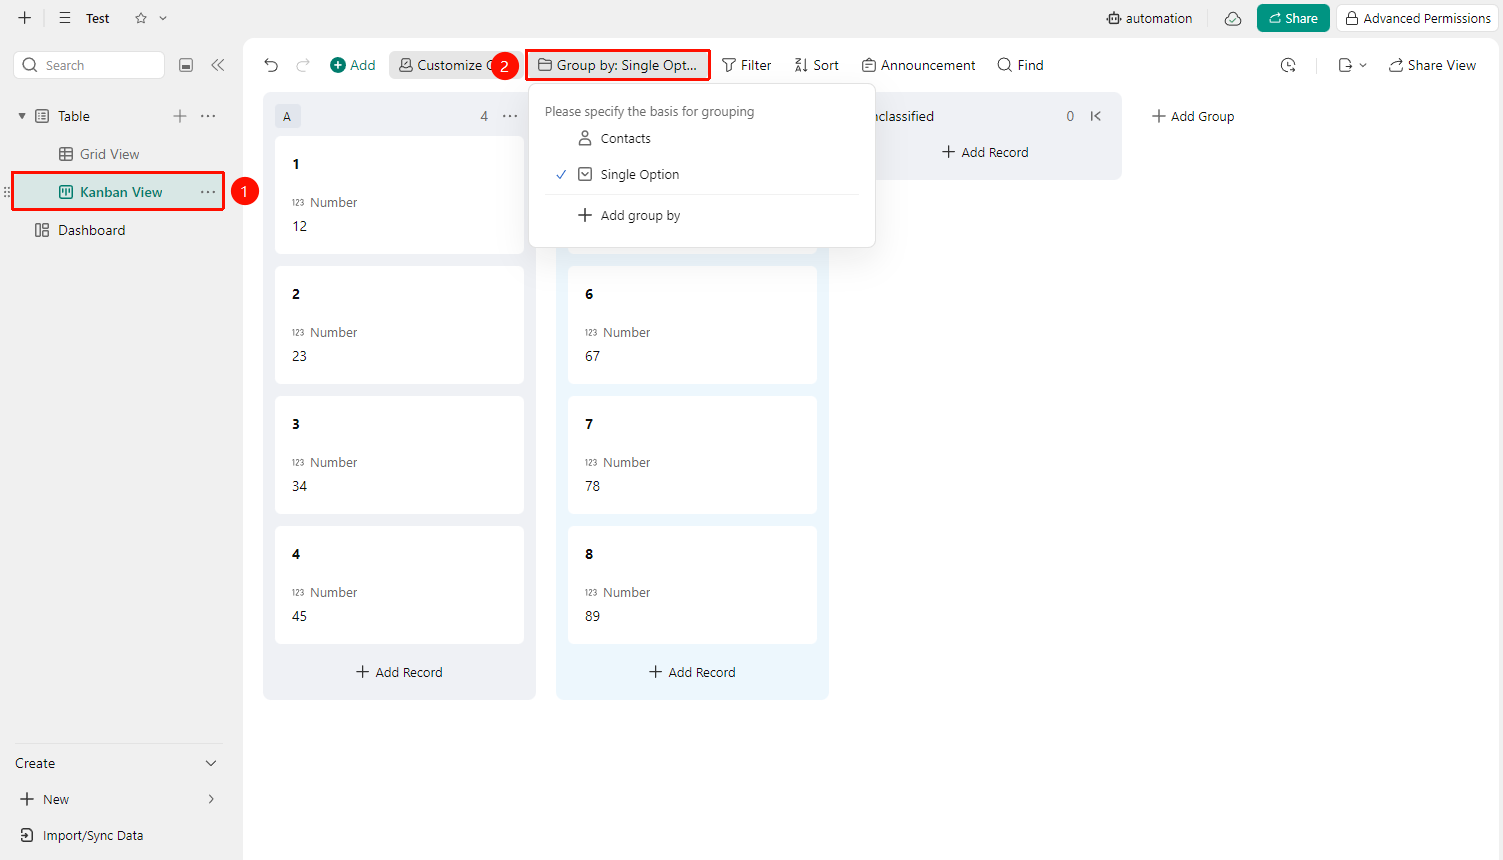
Task: Click Share View
Action: point(1432,65)
